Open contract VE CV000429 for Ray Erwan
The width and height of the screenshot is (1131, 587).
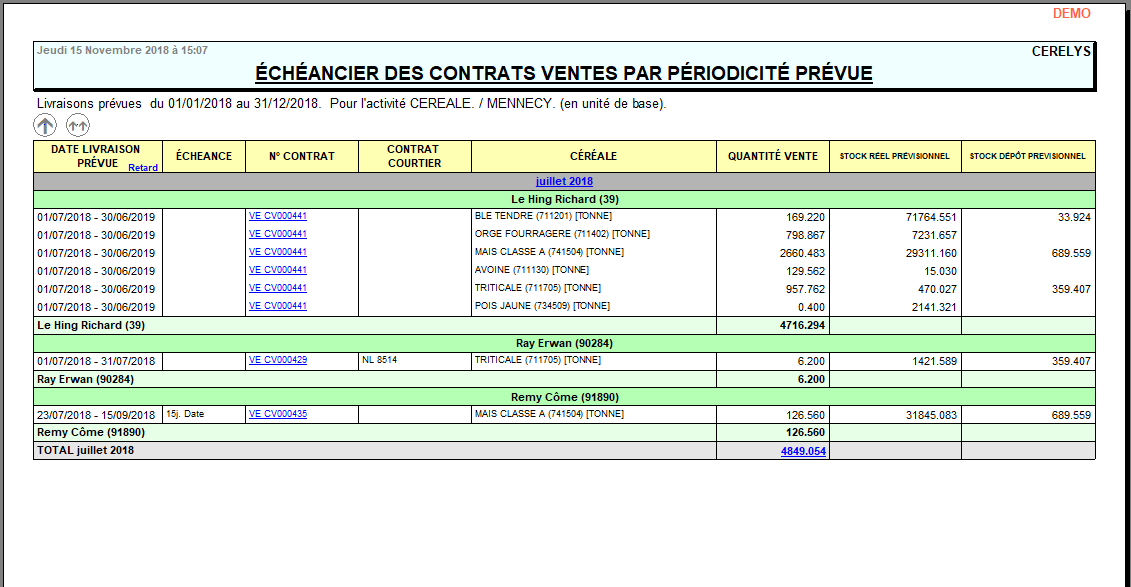click(275, 361)
